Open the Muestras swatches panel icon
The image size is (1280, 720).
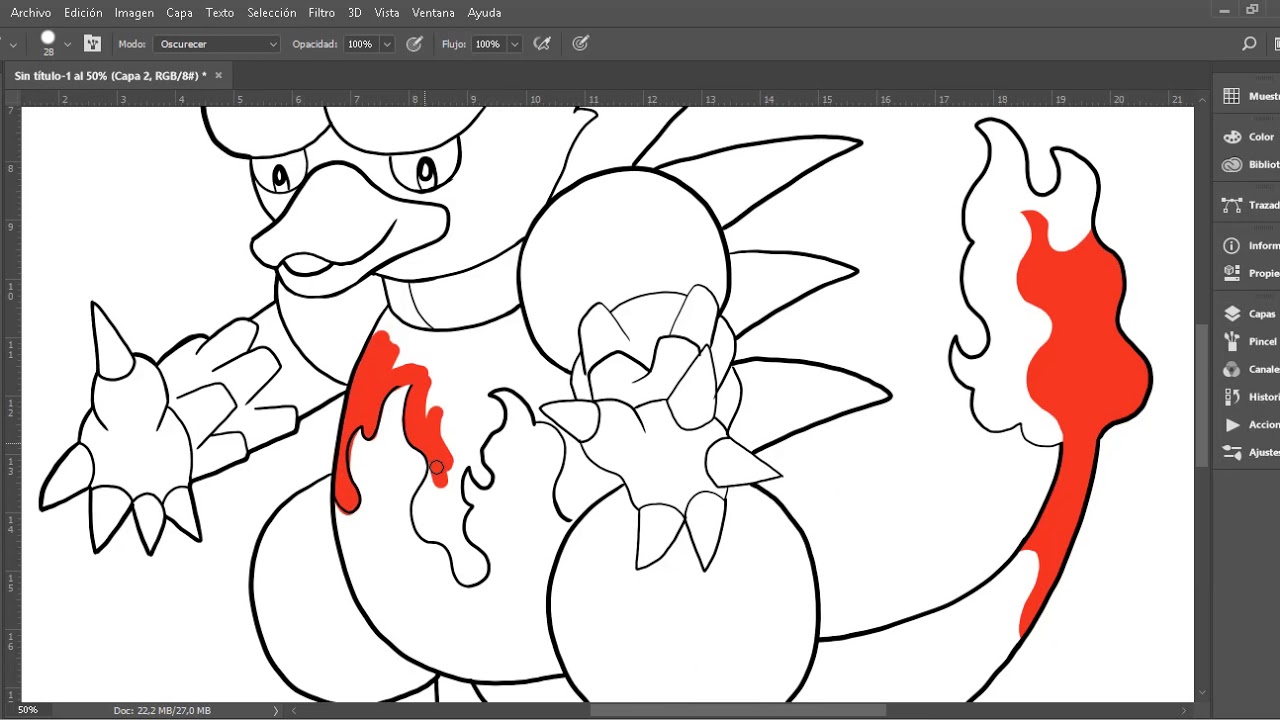pyautogui.click(x=1232, y=96)
